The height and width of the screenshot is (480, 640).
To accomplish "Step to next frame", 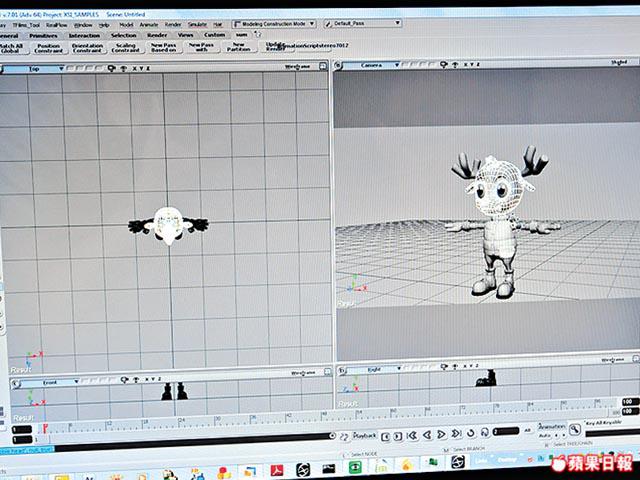I will [398, 437].
